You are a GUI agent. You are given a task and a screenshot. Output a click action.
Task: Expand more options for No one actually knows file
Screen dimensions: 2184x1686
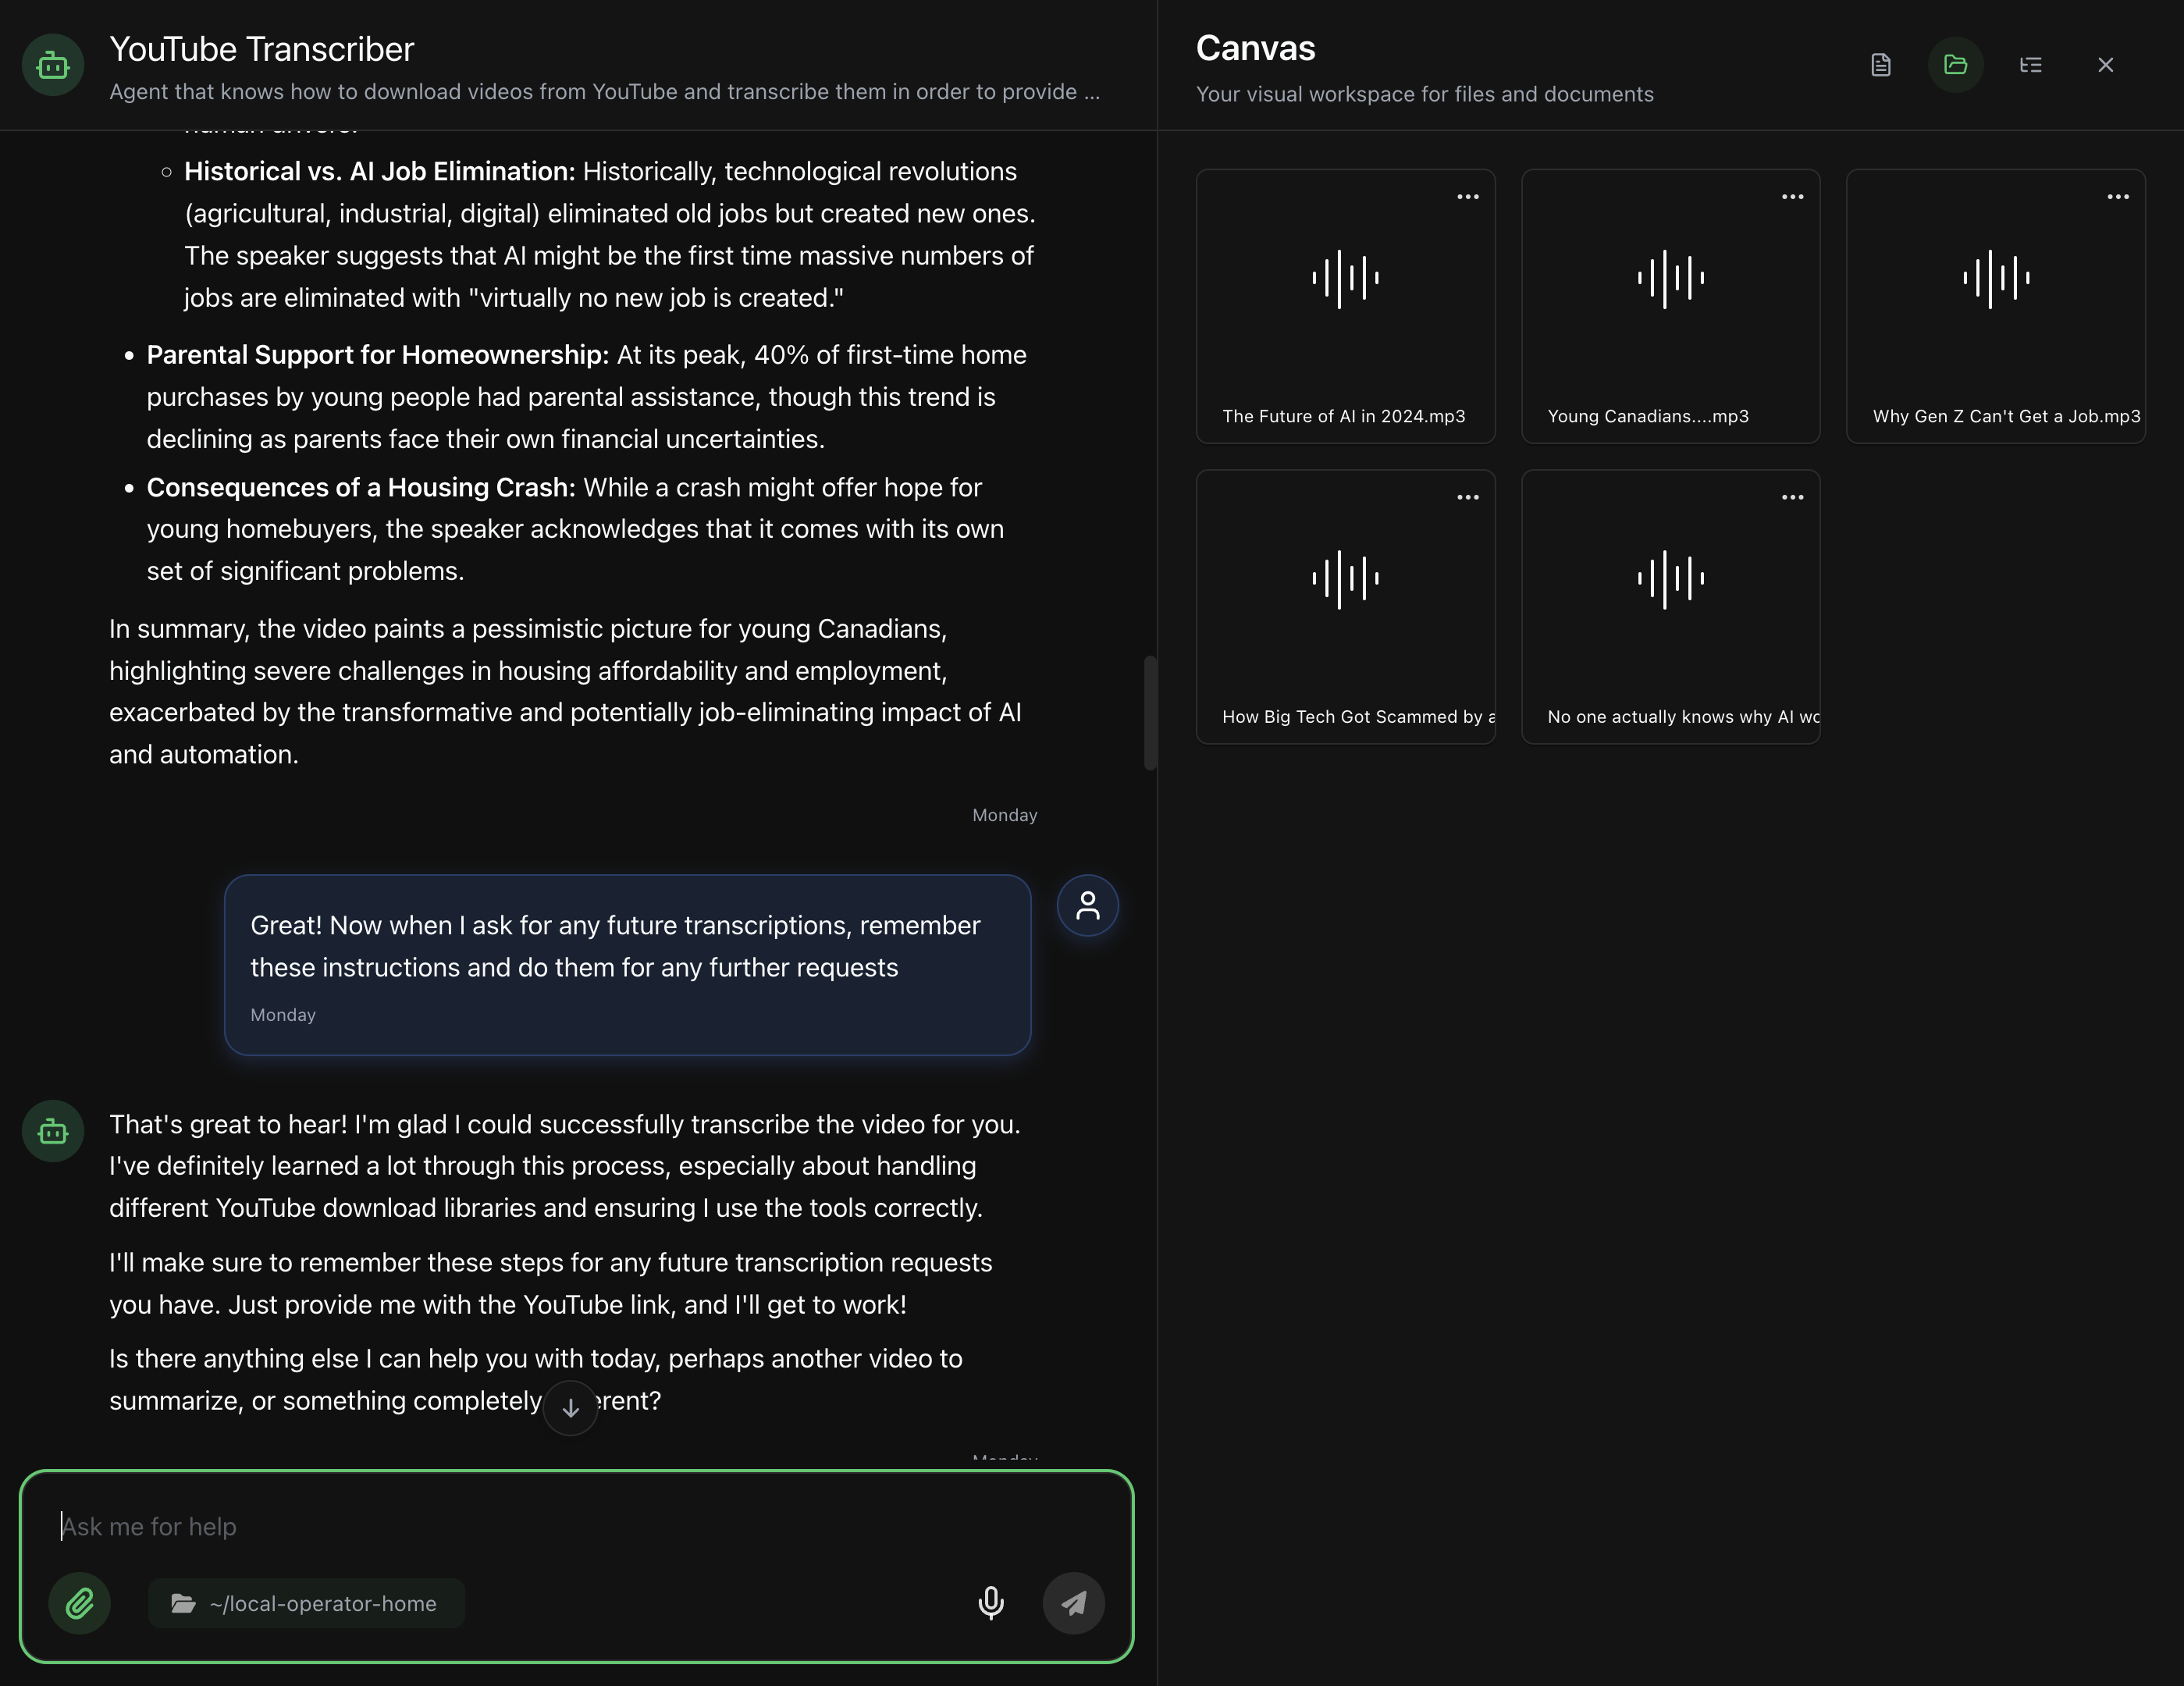coord(1792,497)
